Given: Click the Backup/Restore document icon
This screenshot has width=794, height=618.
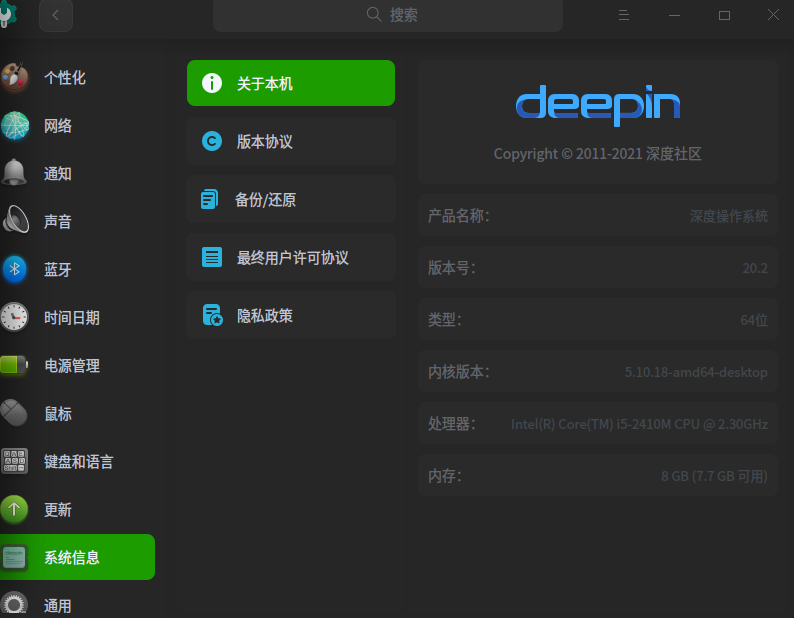Looking at the screenshot, I should pyautogui.click(x=210, y=199).
